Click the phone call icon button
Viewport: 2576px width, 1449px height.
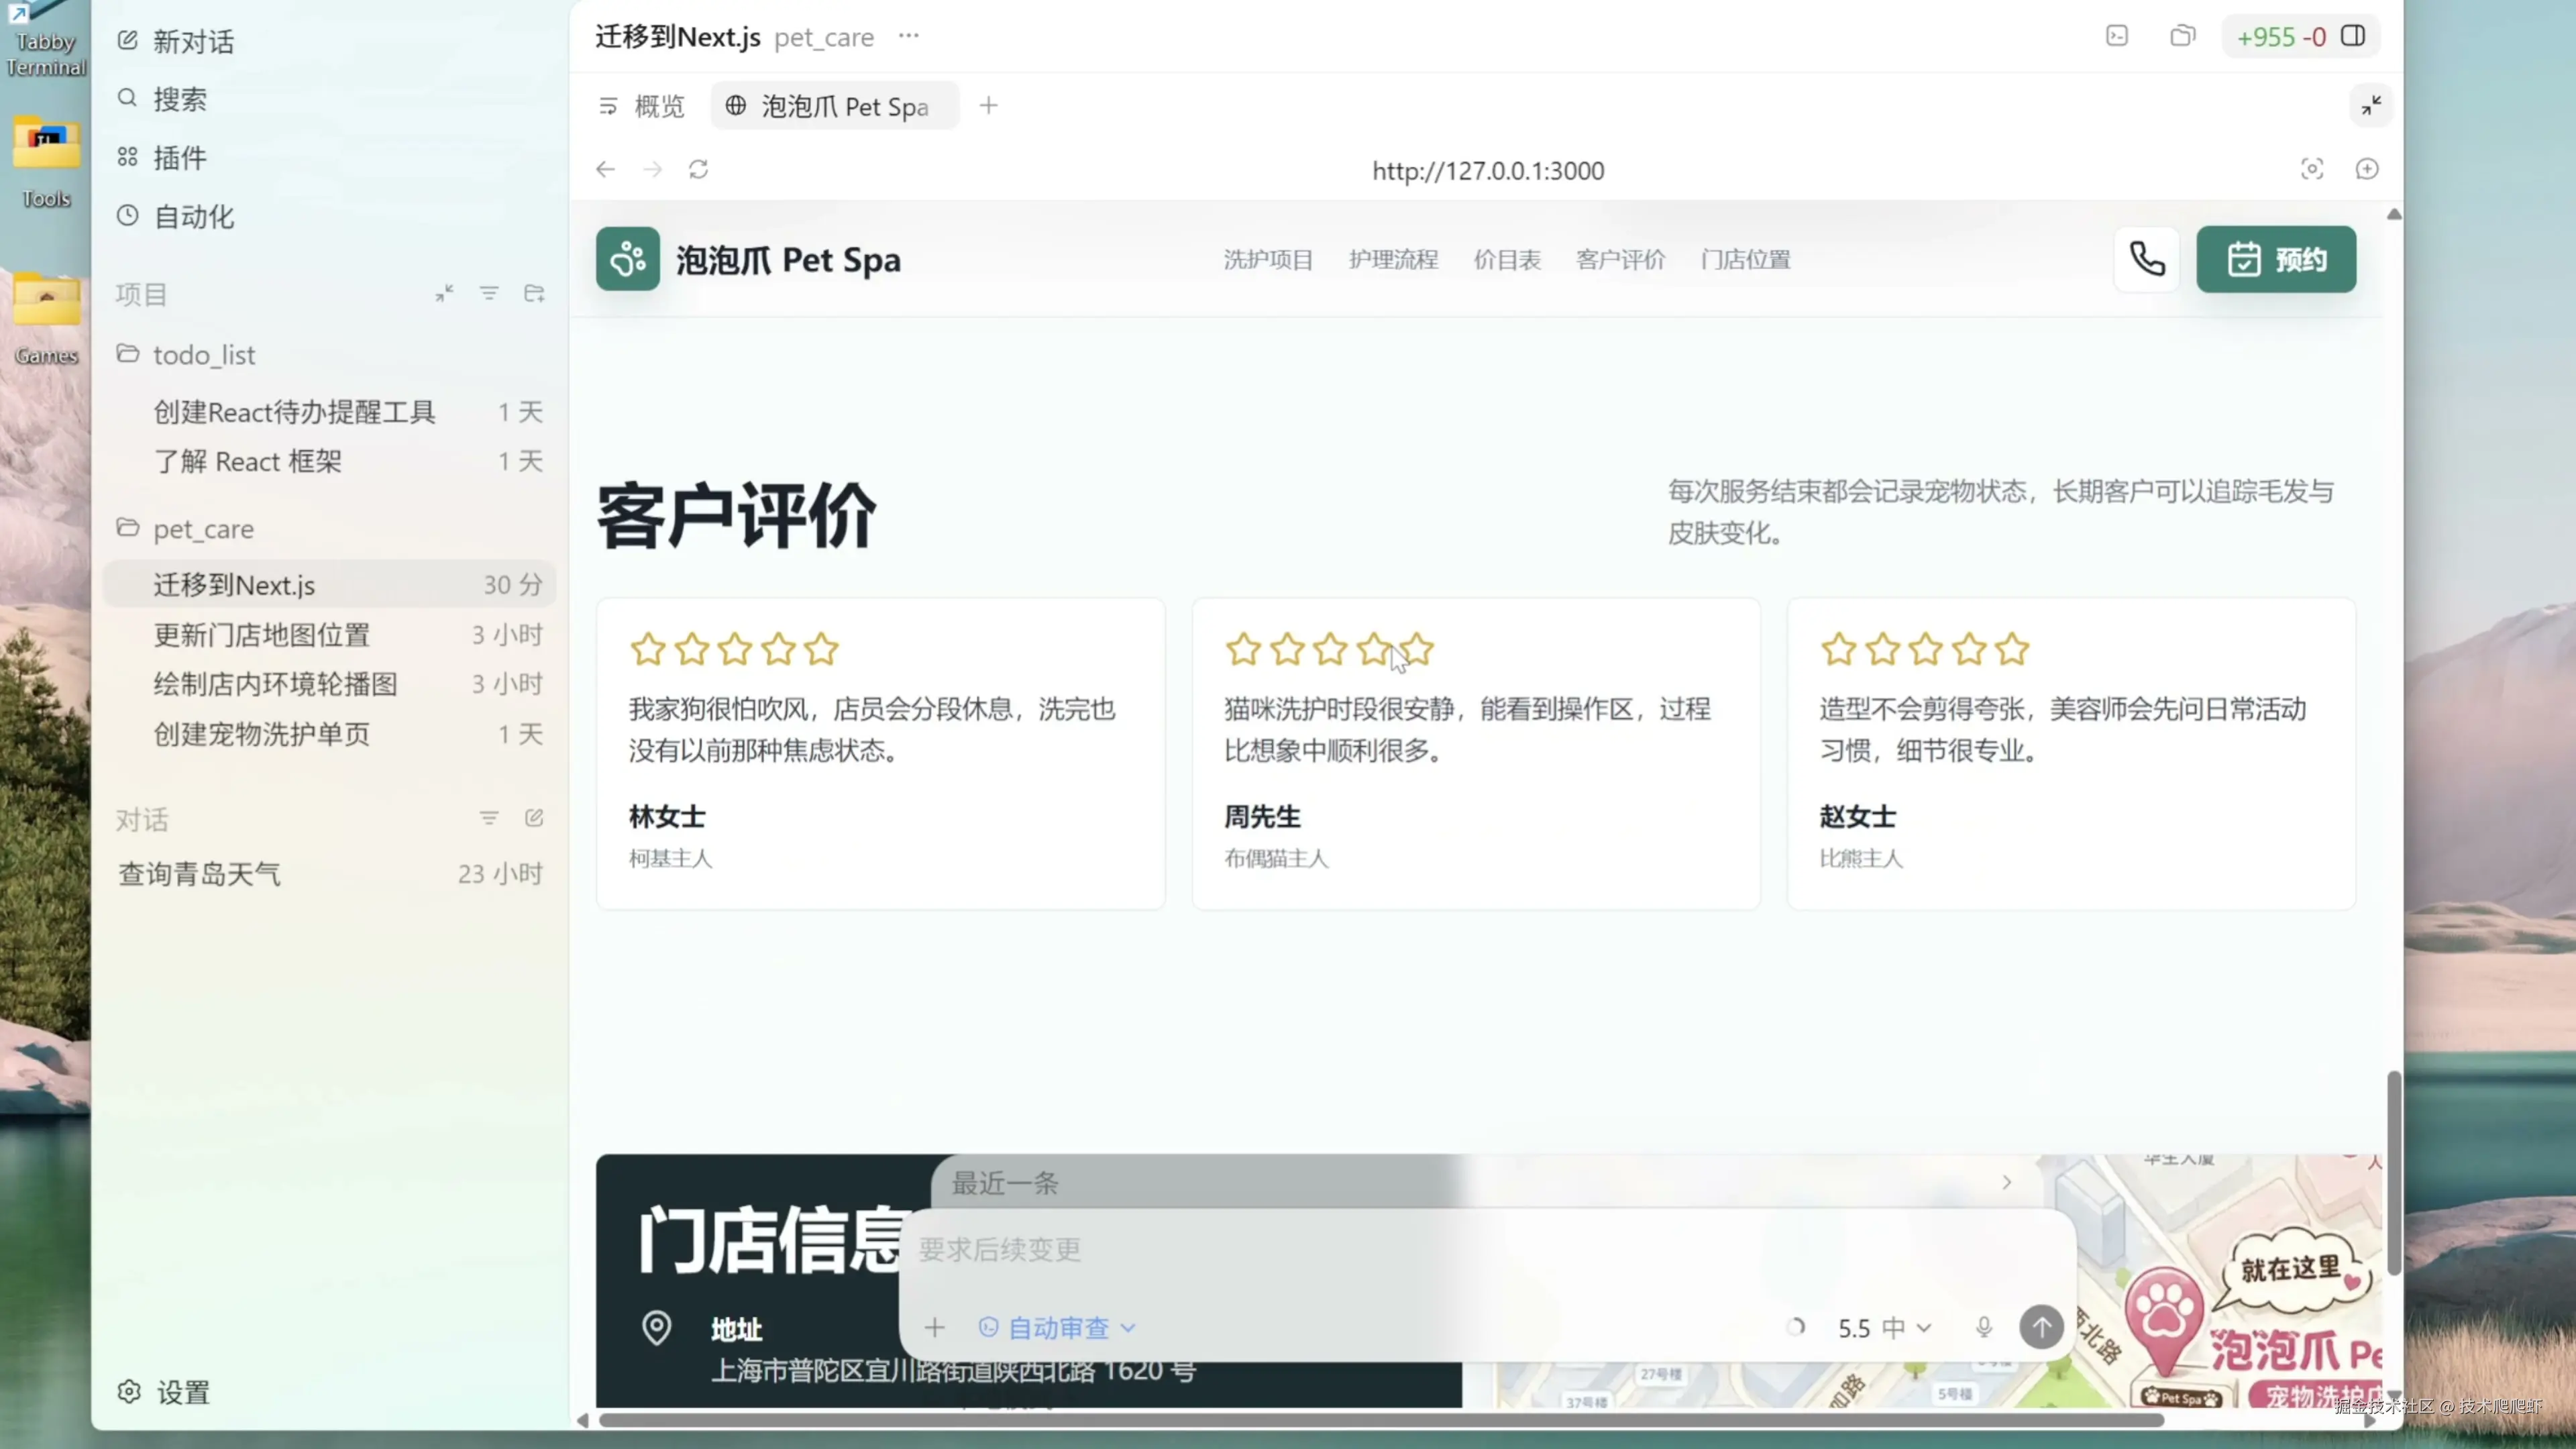tap(2146, 260)
